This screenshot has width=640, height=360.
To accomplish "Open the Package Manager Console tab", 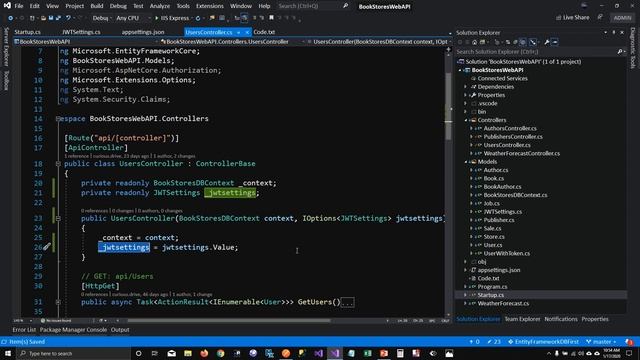I will point(73,330).
